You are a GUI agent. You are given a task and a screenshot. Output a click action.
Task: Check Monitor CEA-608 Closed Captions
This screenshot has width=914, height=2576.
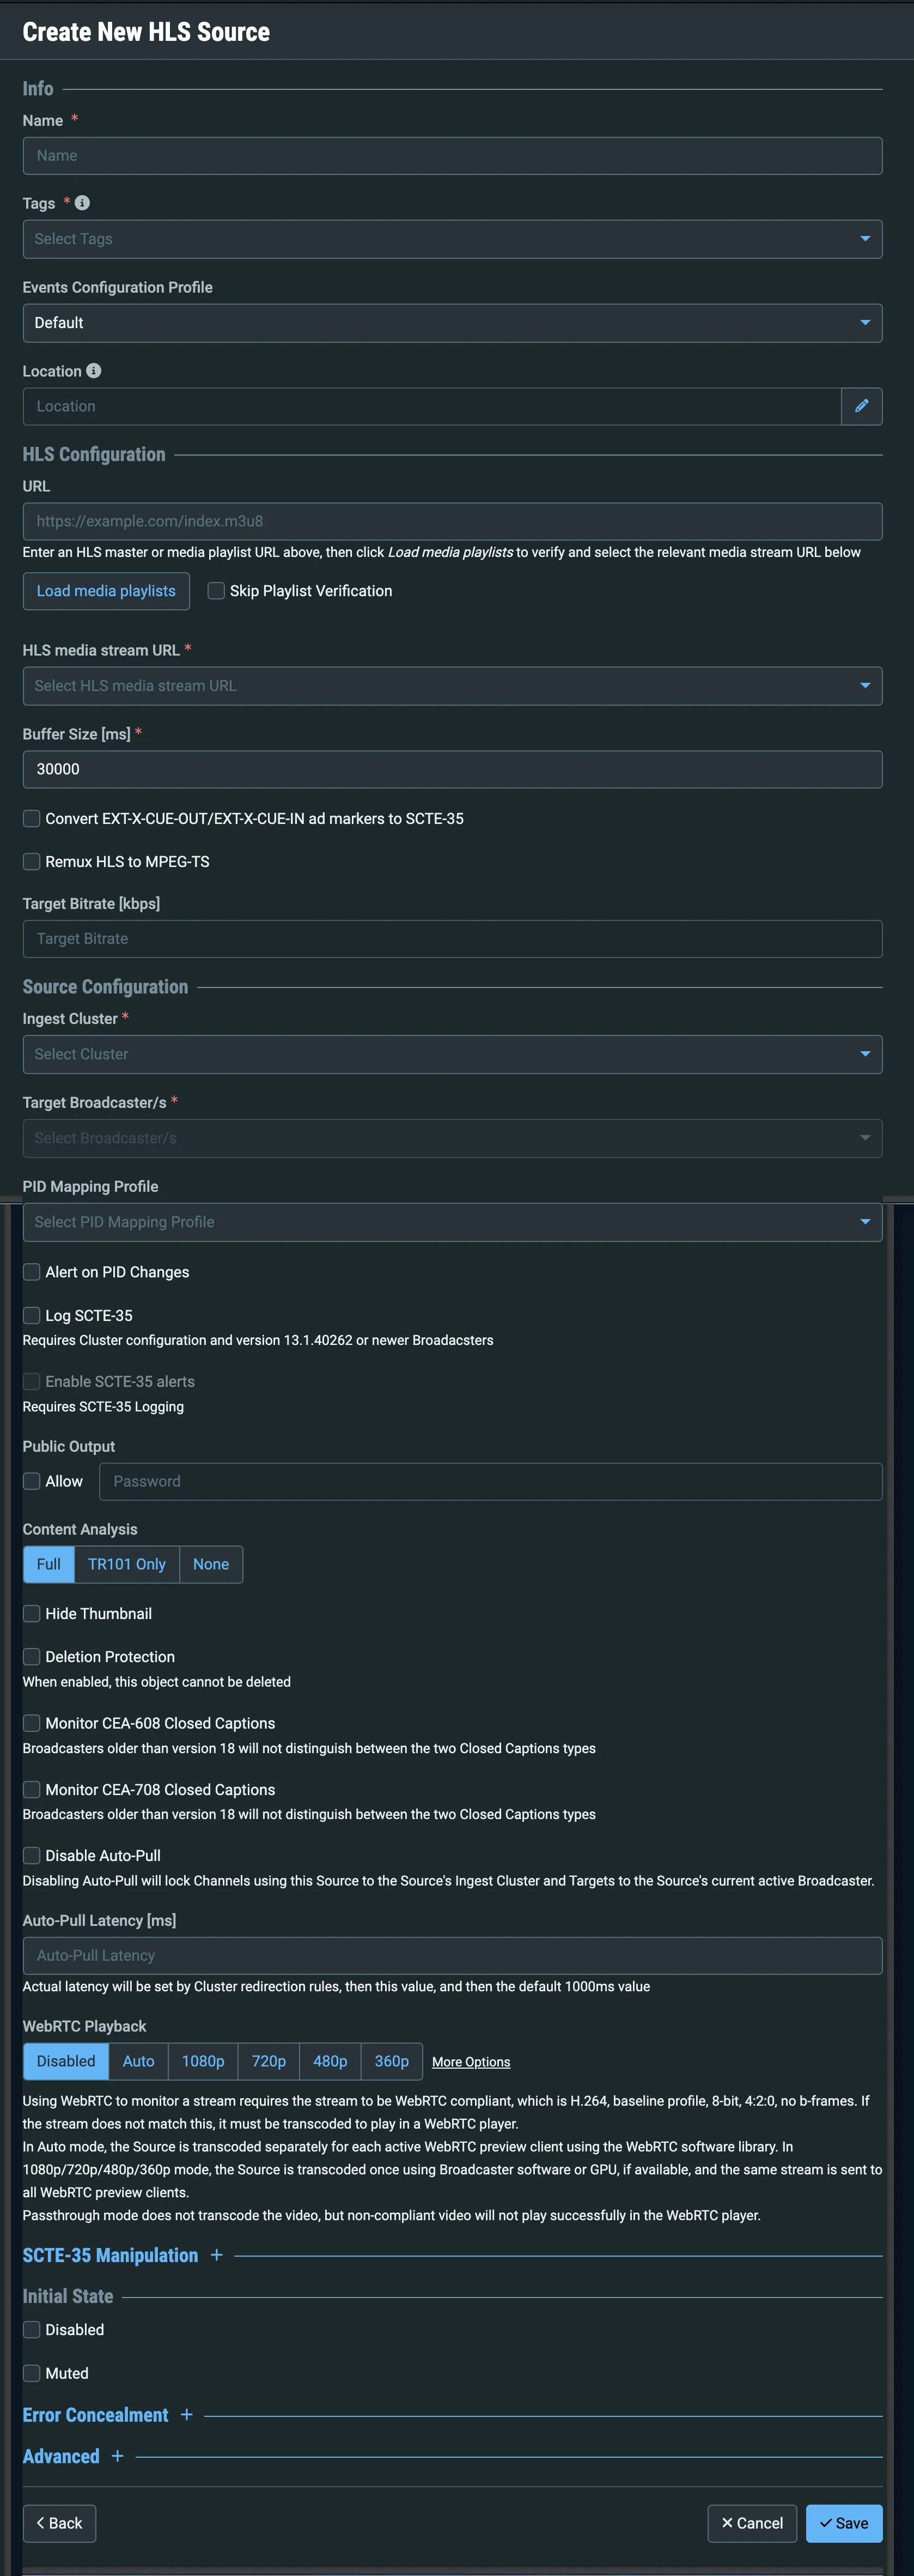(x=32, y=1723)
